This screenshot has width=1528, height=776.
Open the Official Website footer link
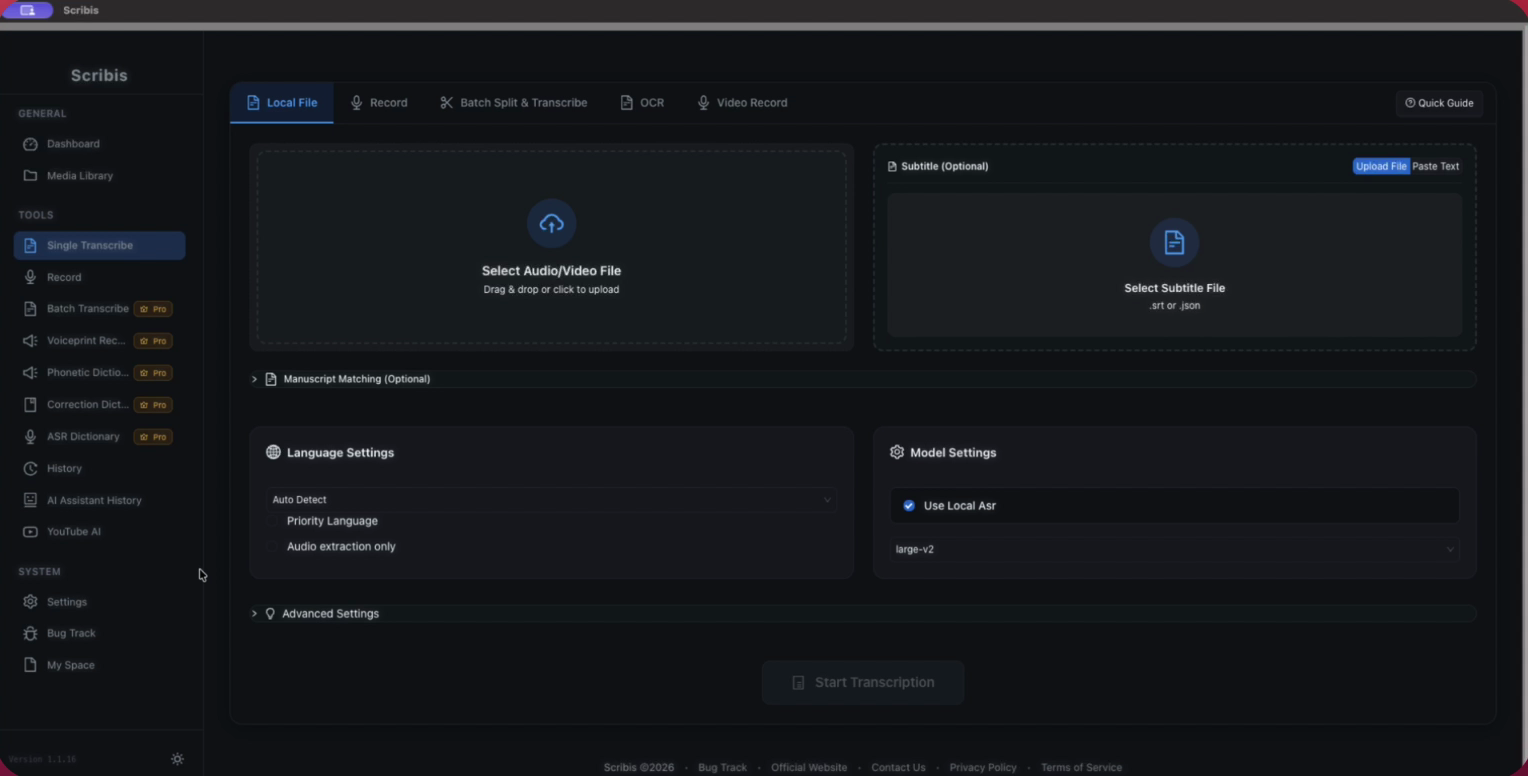coord(809,768)
